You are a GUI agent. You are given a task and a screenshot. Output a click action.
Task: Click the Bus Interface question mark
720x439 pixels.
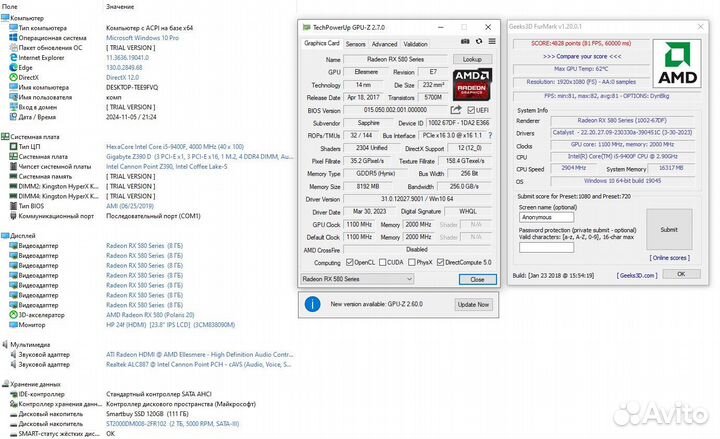click(x=490, y=135)
